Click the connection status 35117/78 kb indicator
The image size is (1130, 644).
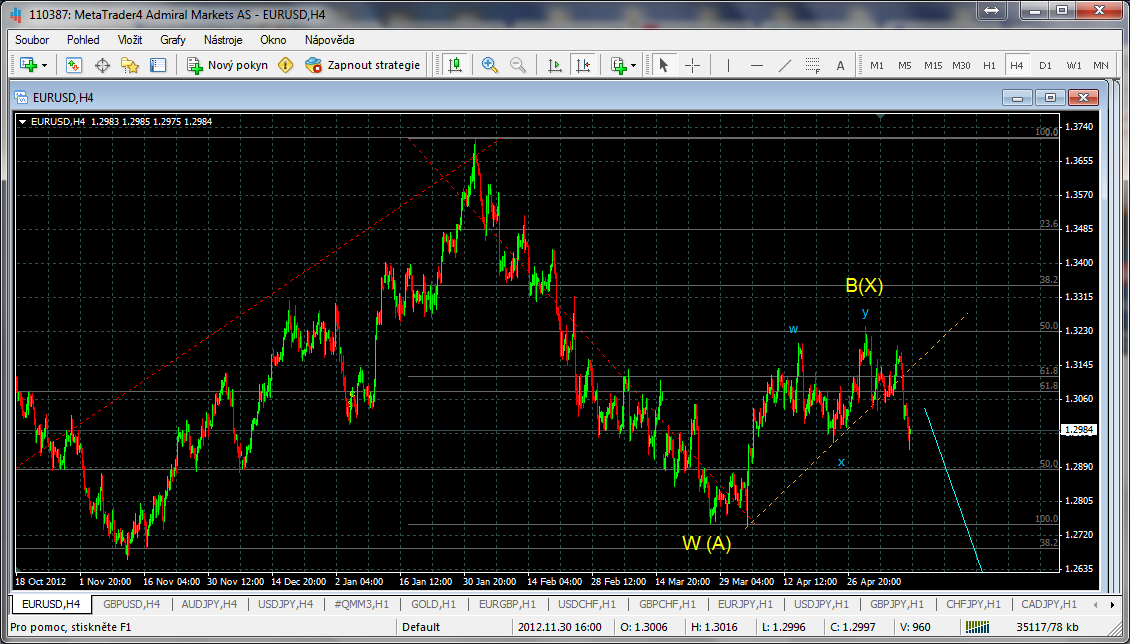click(x=1047, y=627)
